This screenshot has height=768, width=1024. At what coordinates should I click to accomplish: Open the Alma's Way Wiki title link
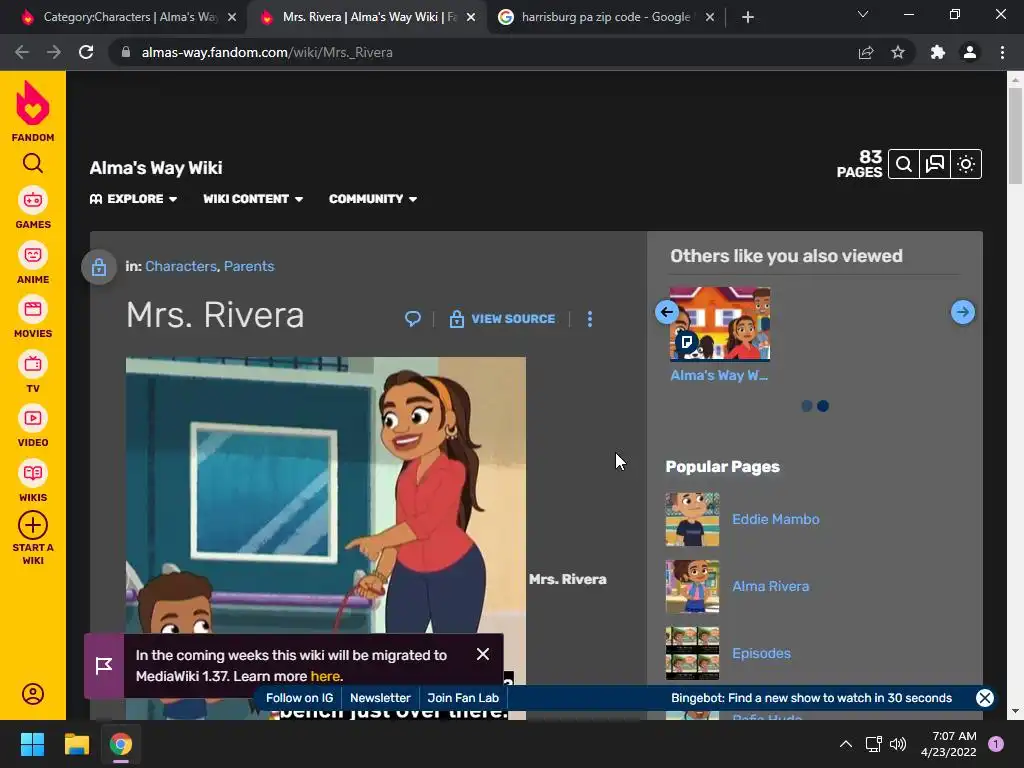click(155, 168)
